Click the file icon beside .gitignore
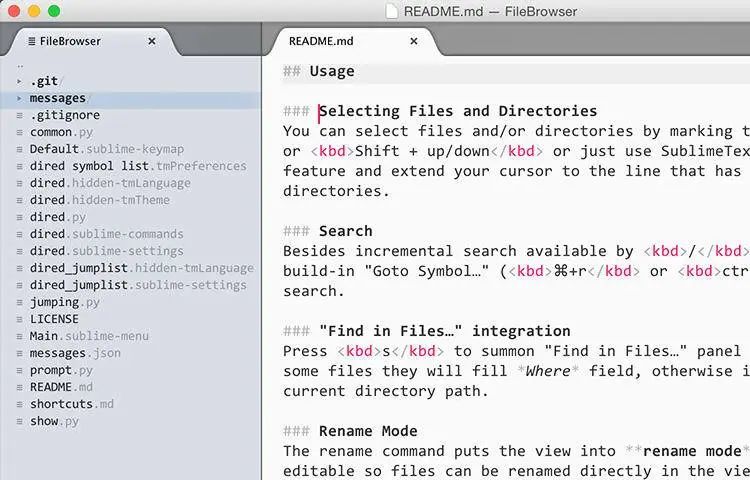The image size is (750, 480). point(19,115)
